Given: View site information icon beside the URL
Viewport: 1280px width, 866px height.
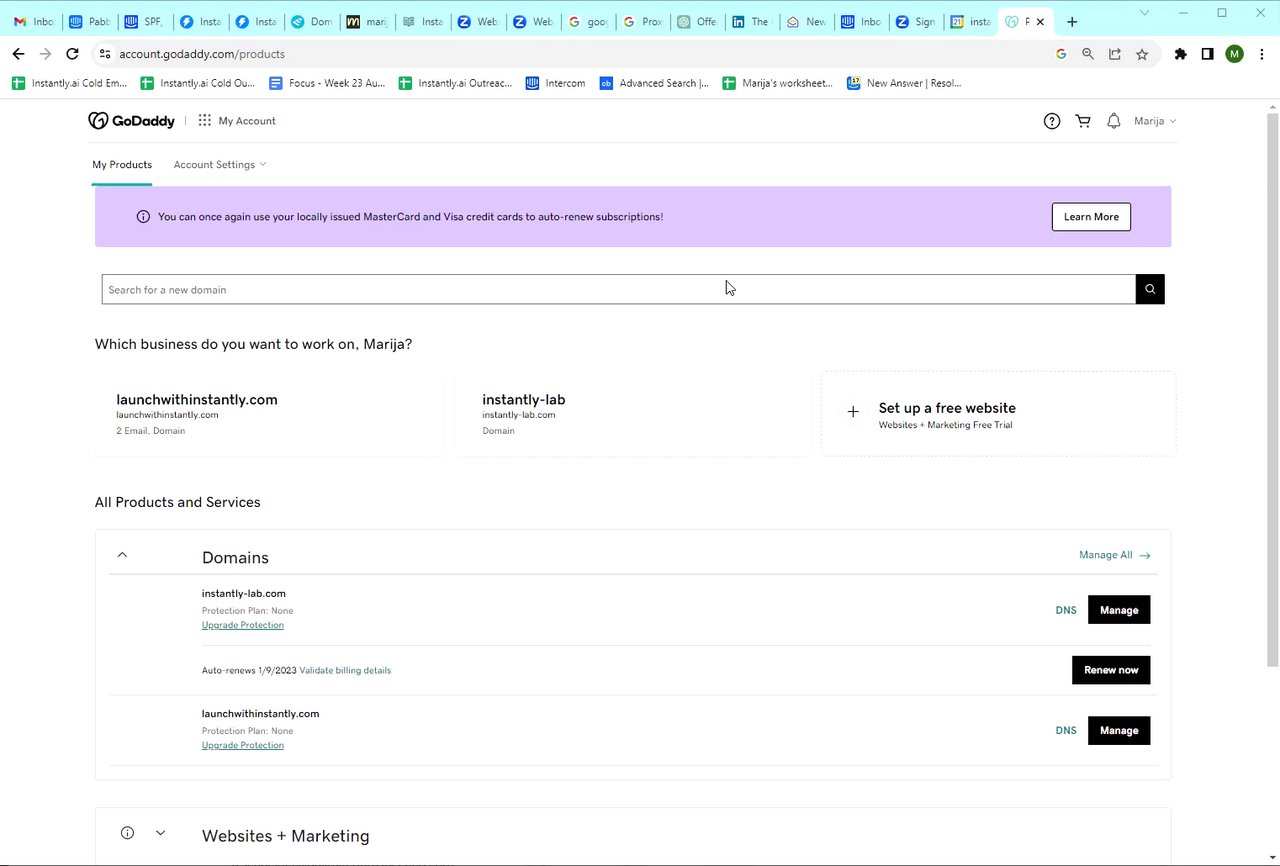Looking at the screenshot, I should coord(105,54).
